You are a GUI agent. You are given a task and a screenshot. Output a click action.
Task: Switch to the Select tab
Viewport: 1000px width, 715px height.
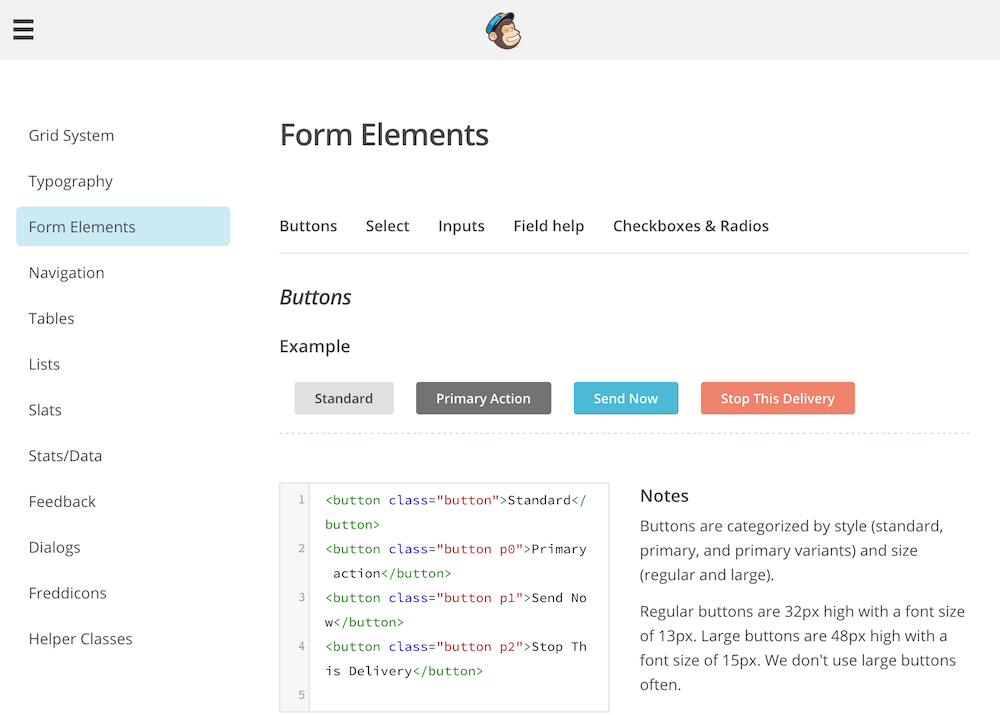click(x=387, y=226)
